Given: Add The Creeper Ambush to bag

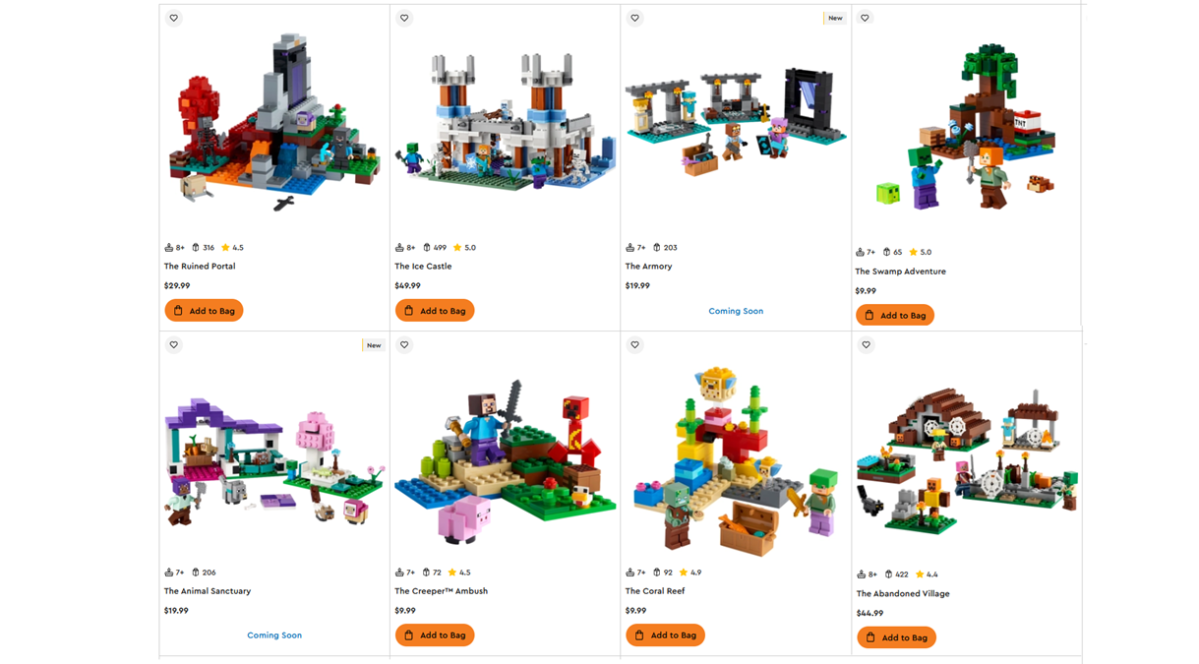Looking at the screenshot, I should (x=435, y=635).
